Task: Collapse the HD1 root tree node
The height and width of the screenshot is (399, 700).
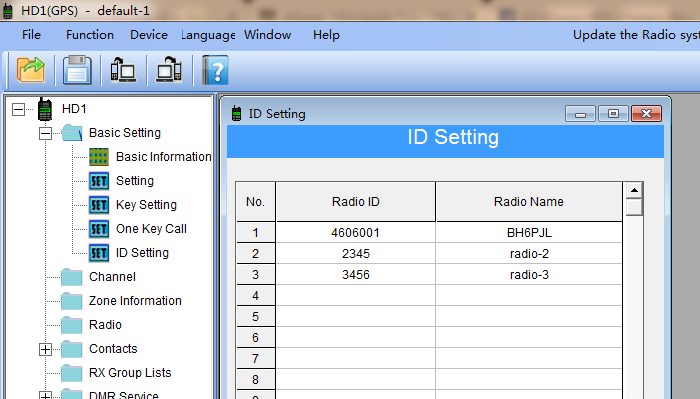Action: tap(18, 109)
